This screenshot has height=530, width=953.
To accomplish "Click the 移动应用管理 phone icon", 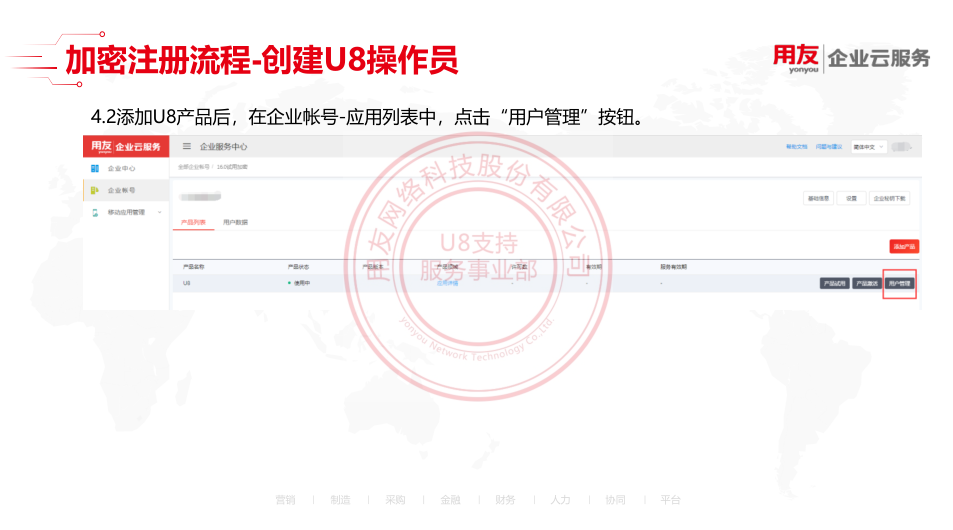I will tap(95, 213).
